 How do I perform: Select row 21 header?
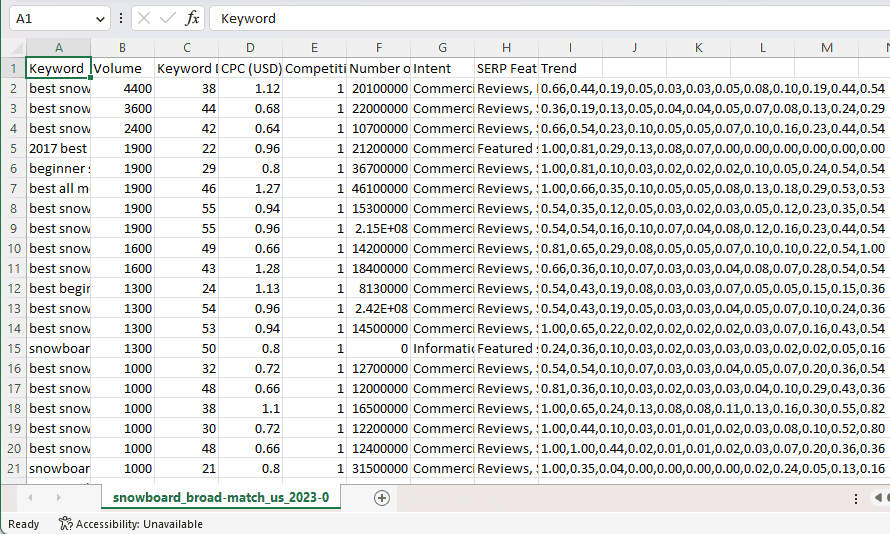[13, 468]
